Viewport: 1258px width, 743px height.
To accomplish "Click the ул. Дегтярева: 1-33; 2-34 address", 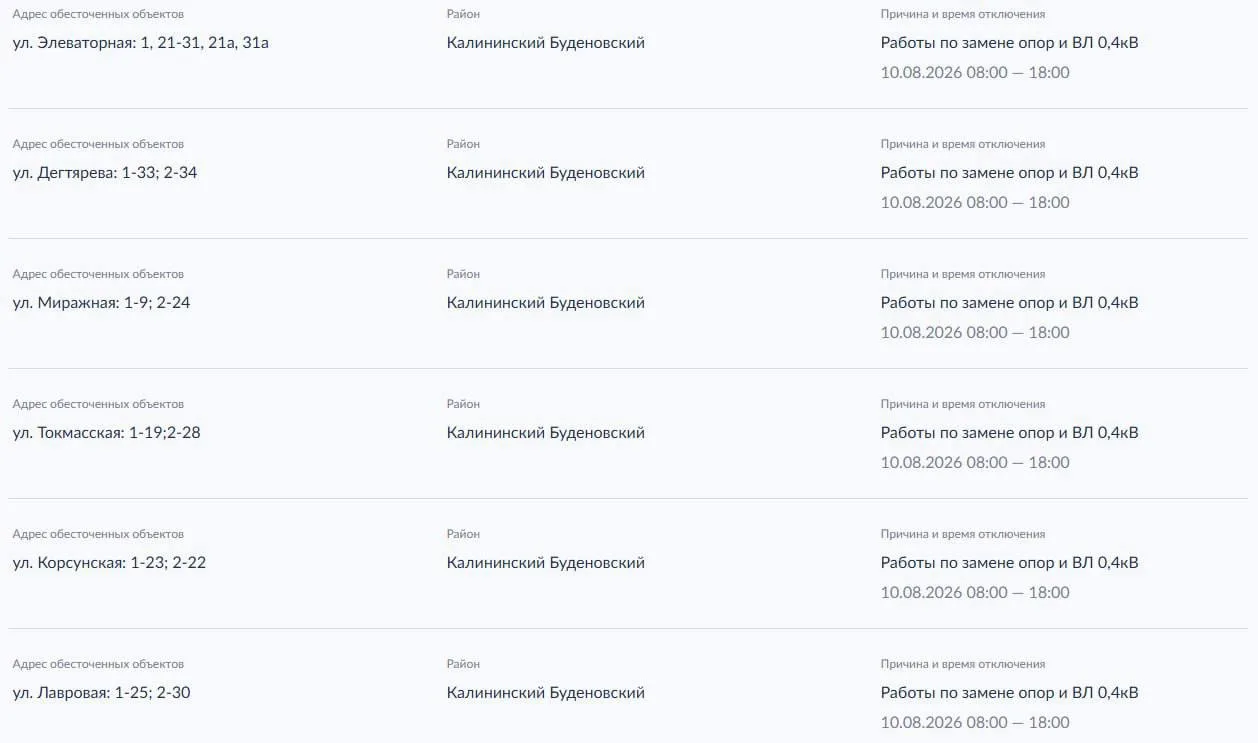I will point(105,173).
